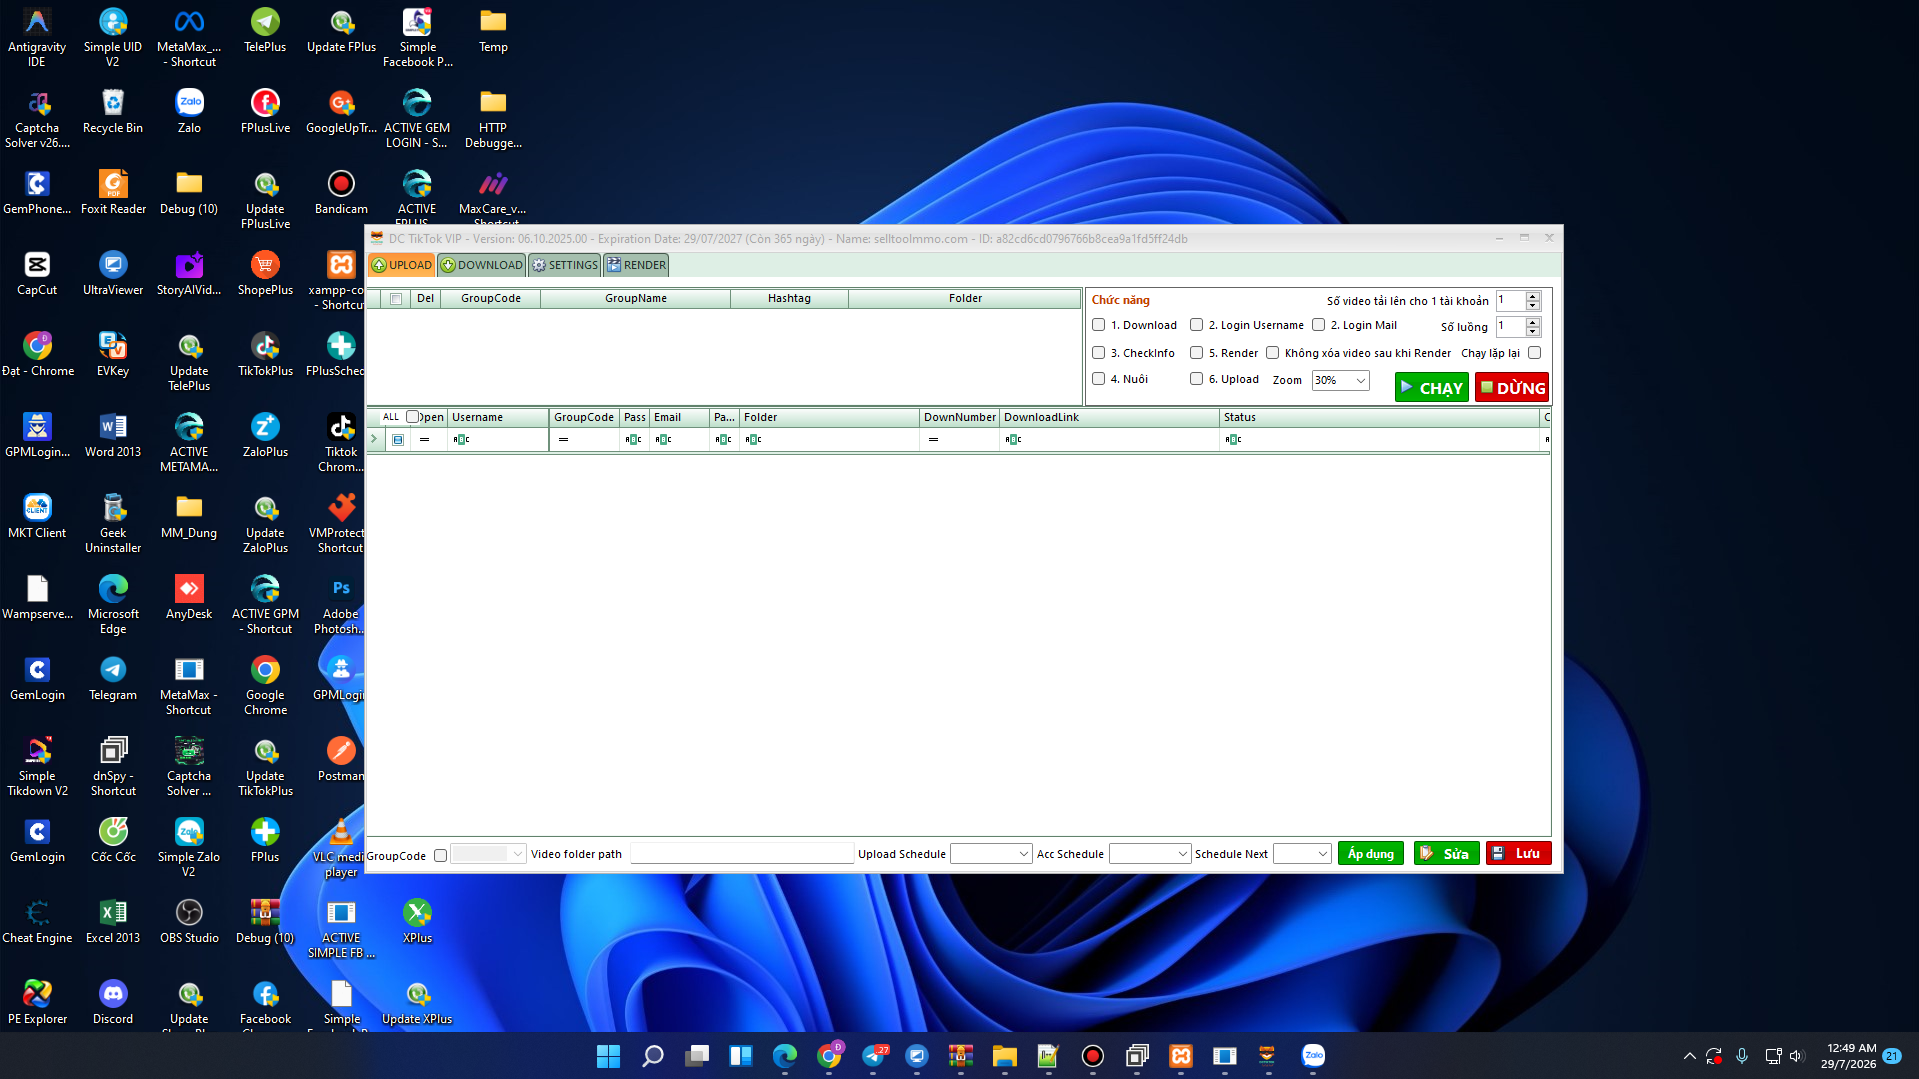1919x1079 pixels.
Task: Click the Video folder path field
Action: click(741, 854)
